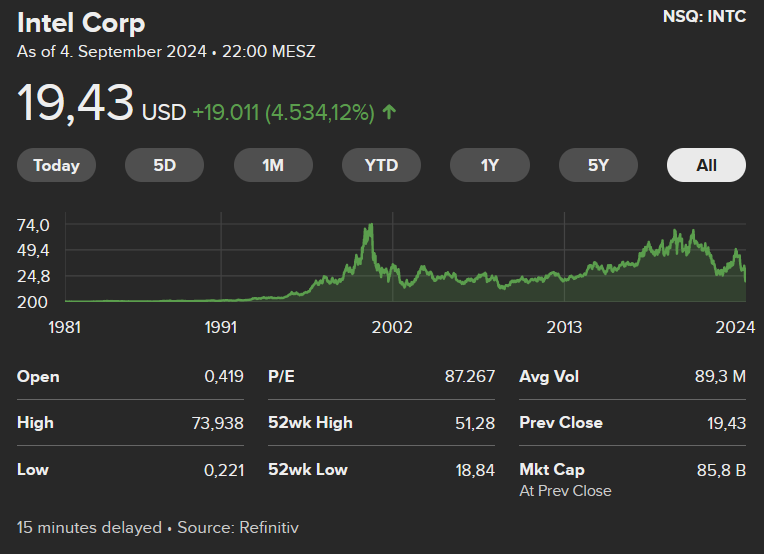Click the Prev Close value 19,43

tap(726, 423)
